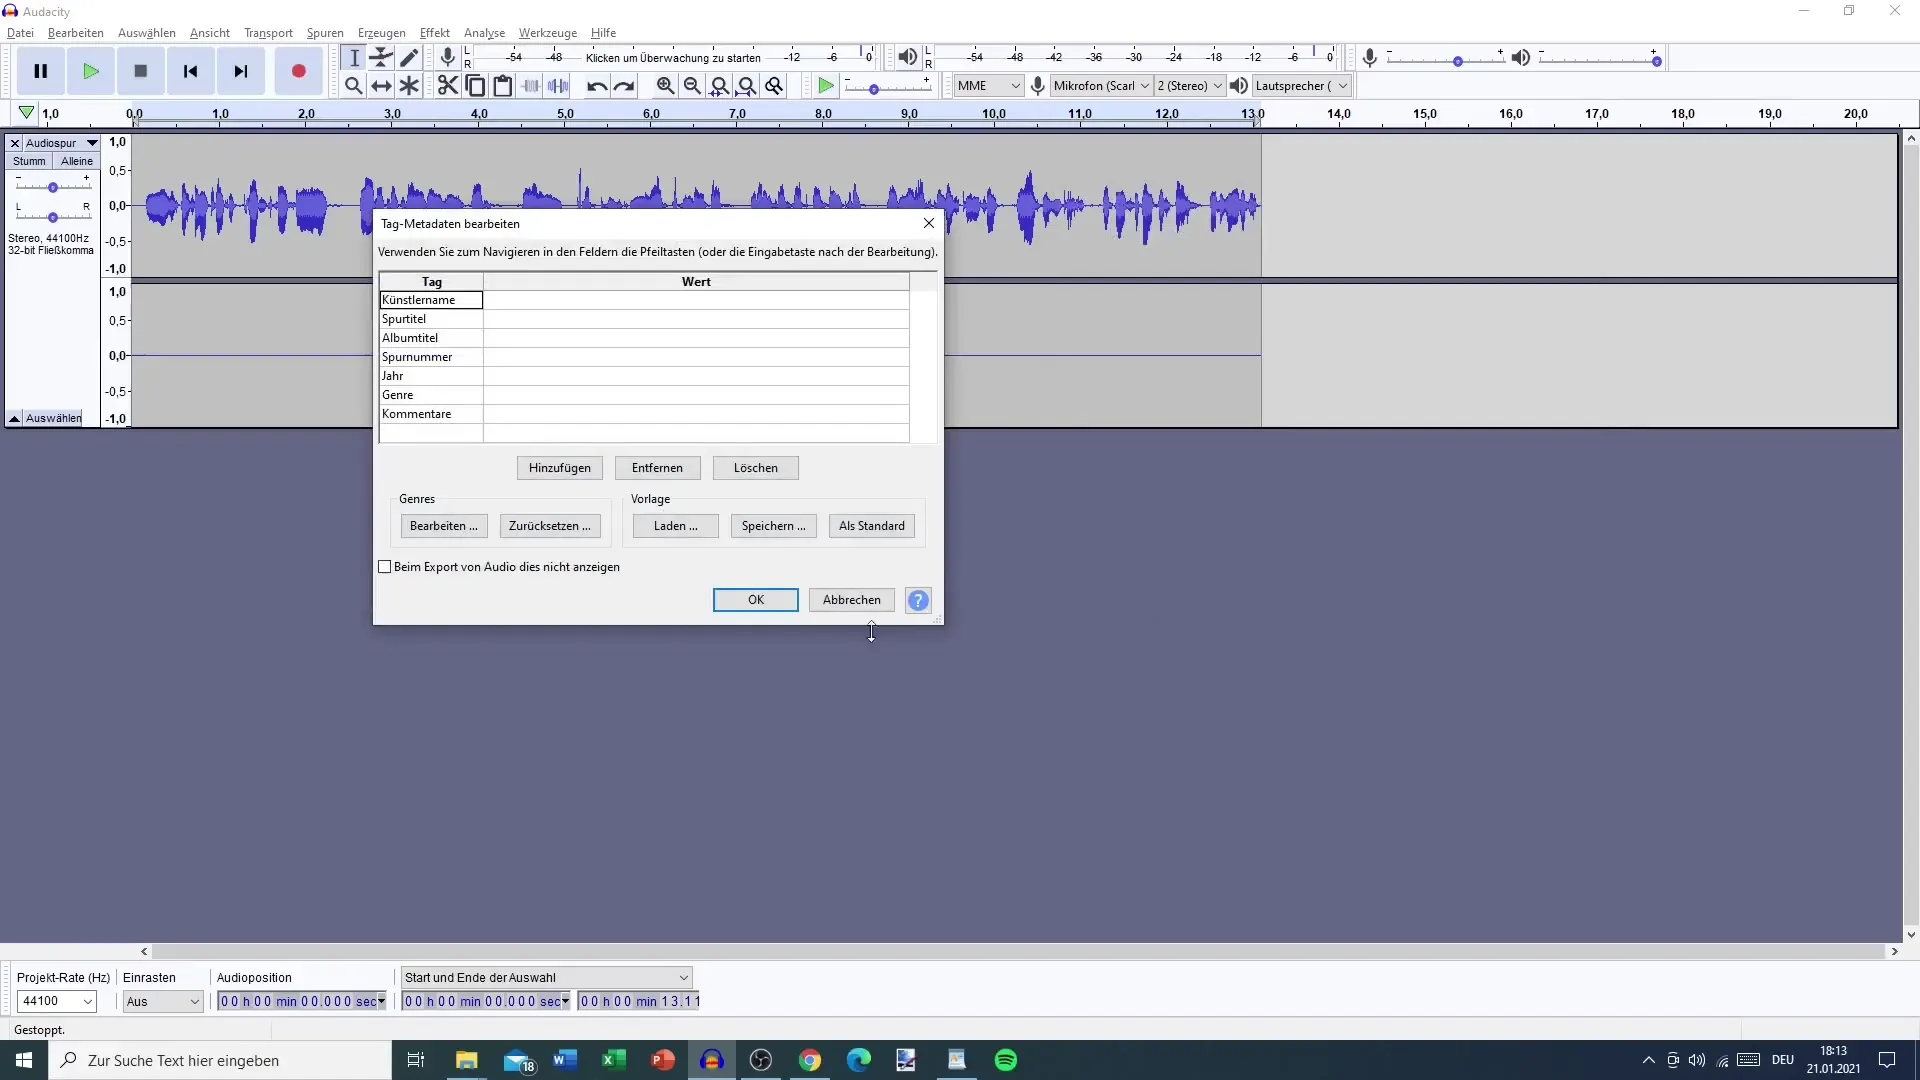Click the playback meter speaker icon
This screenshot has width=1920, height=1080.
click(x=907, y=57)
